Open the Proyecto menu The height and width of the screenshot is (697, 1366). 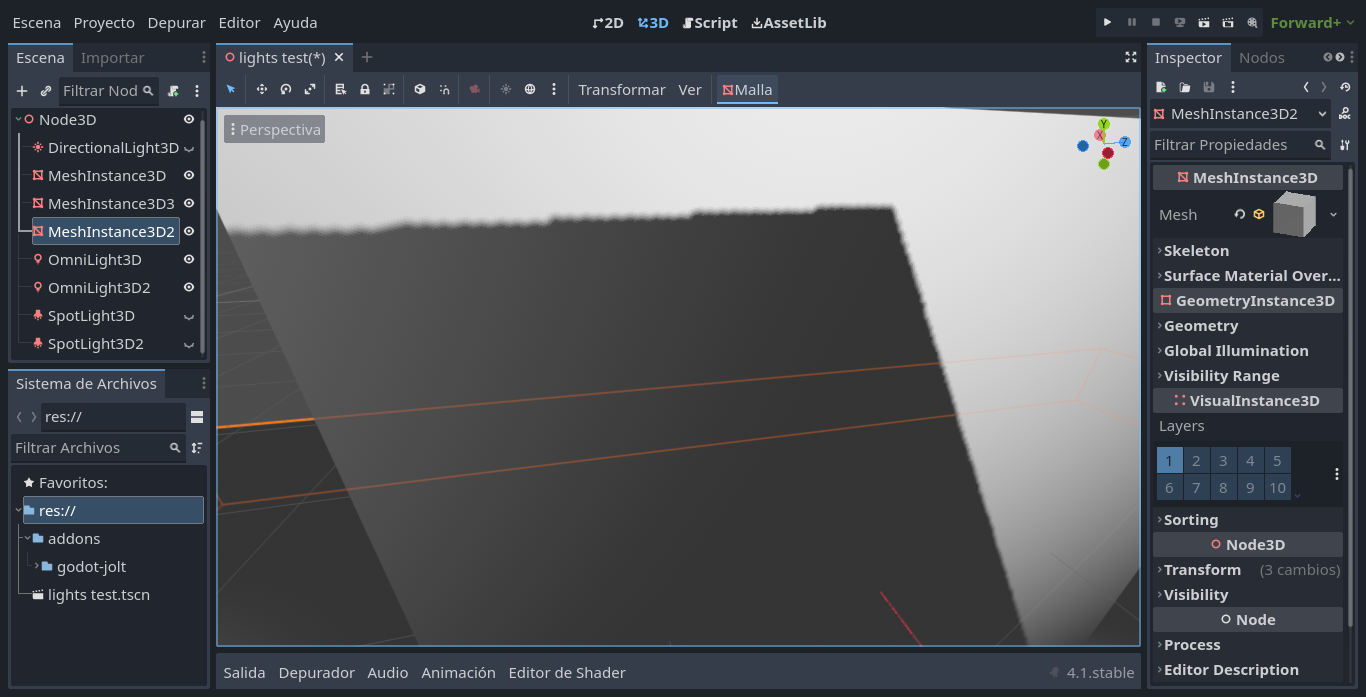(104, 22)
